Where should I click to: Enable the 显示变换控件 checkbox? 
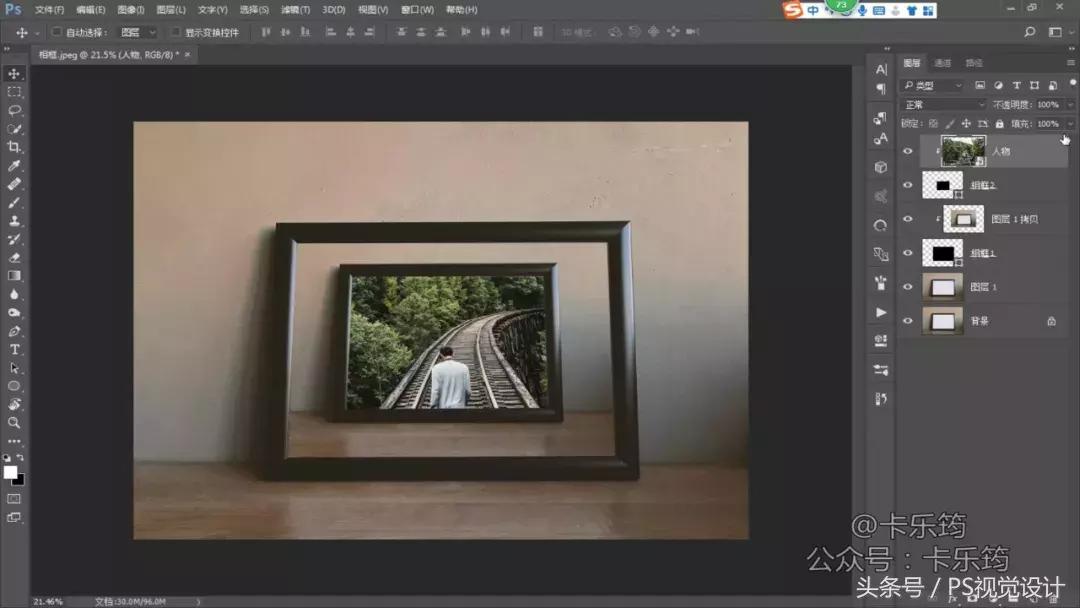176,32
